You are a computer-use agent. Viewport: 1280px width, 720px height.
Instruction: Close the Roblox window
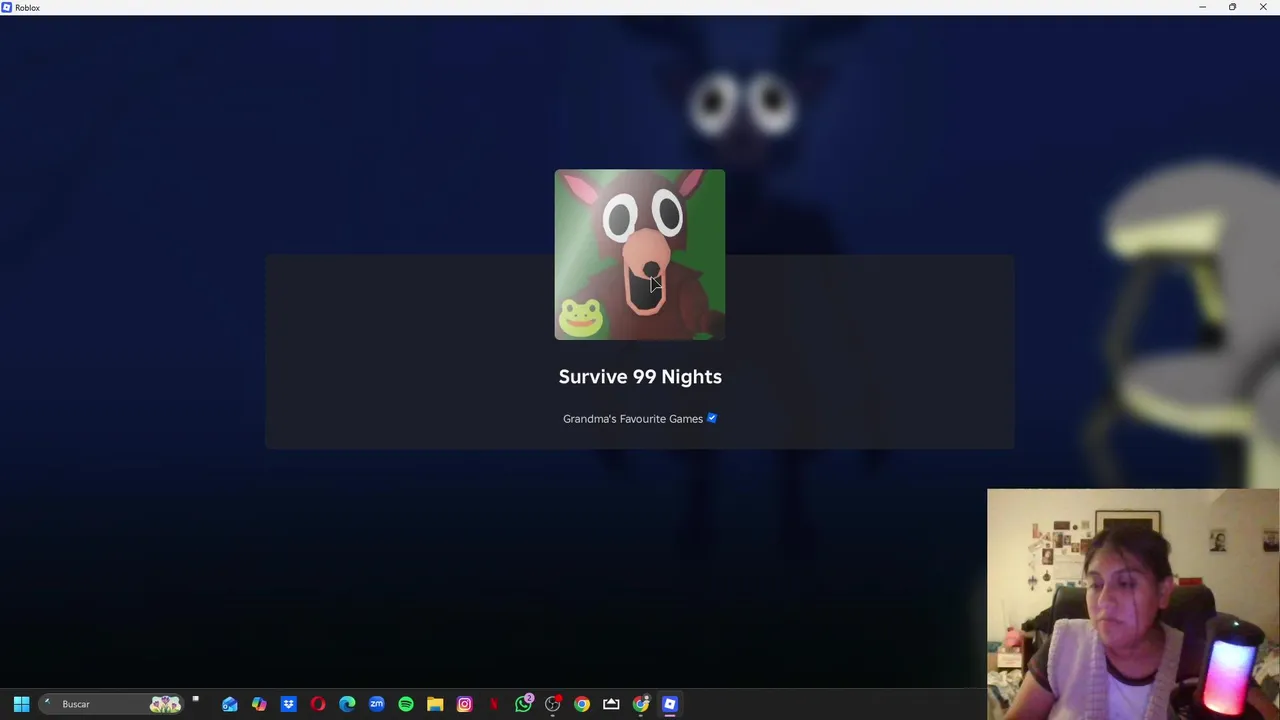pos(1263,7)
